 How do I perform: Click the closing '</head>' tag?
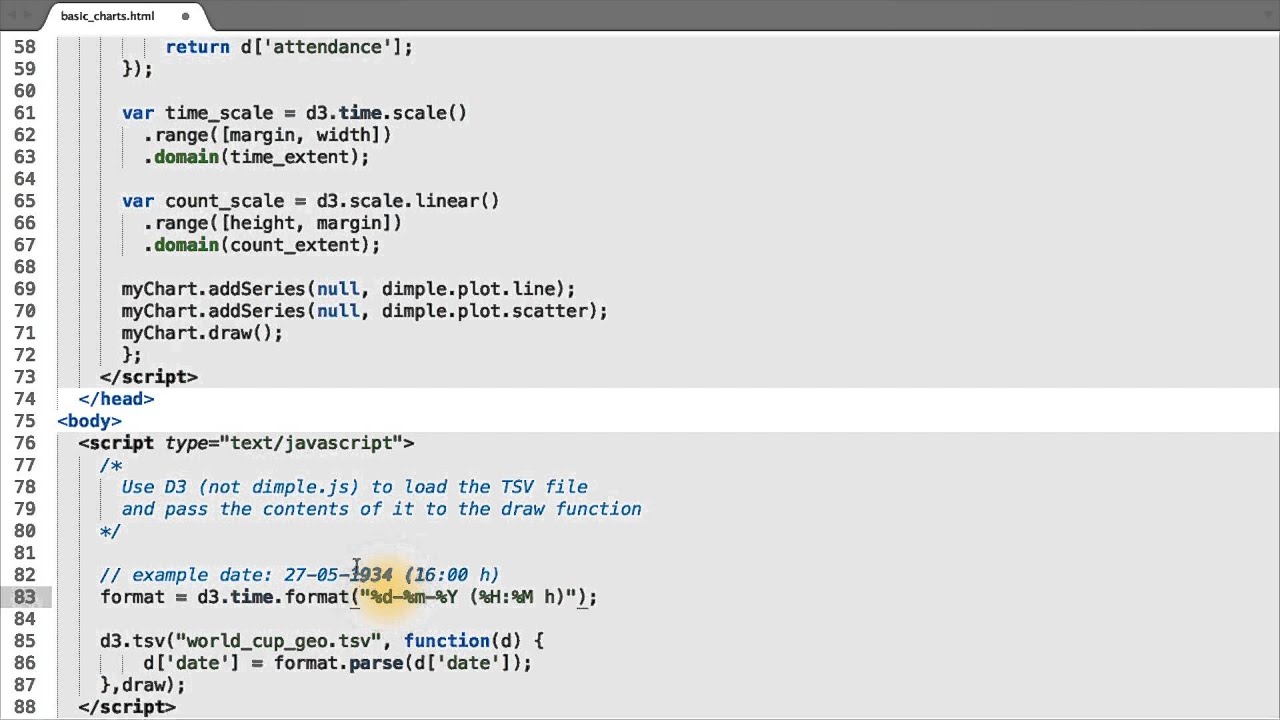coord(116,399)
